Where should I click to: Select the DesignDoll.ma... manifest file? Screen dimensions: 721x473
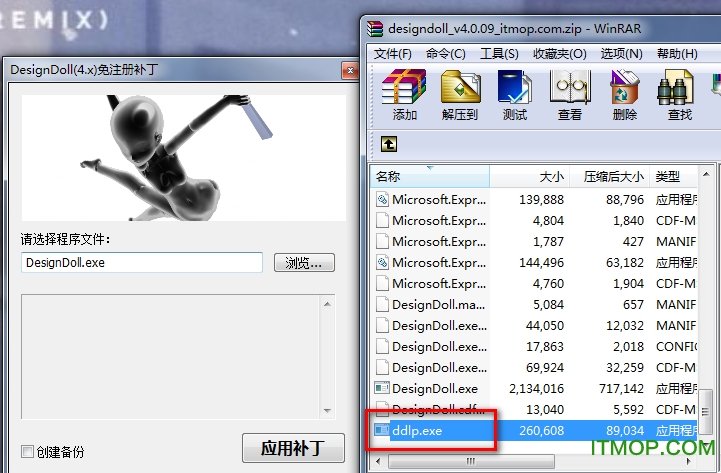(x=534, y=305)
